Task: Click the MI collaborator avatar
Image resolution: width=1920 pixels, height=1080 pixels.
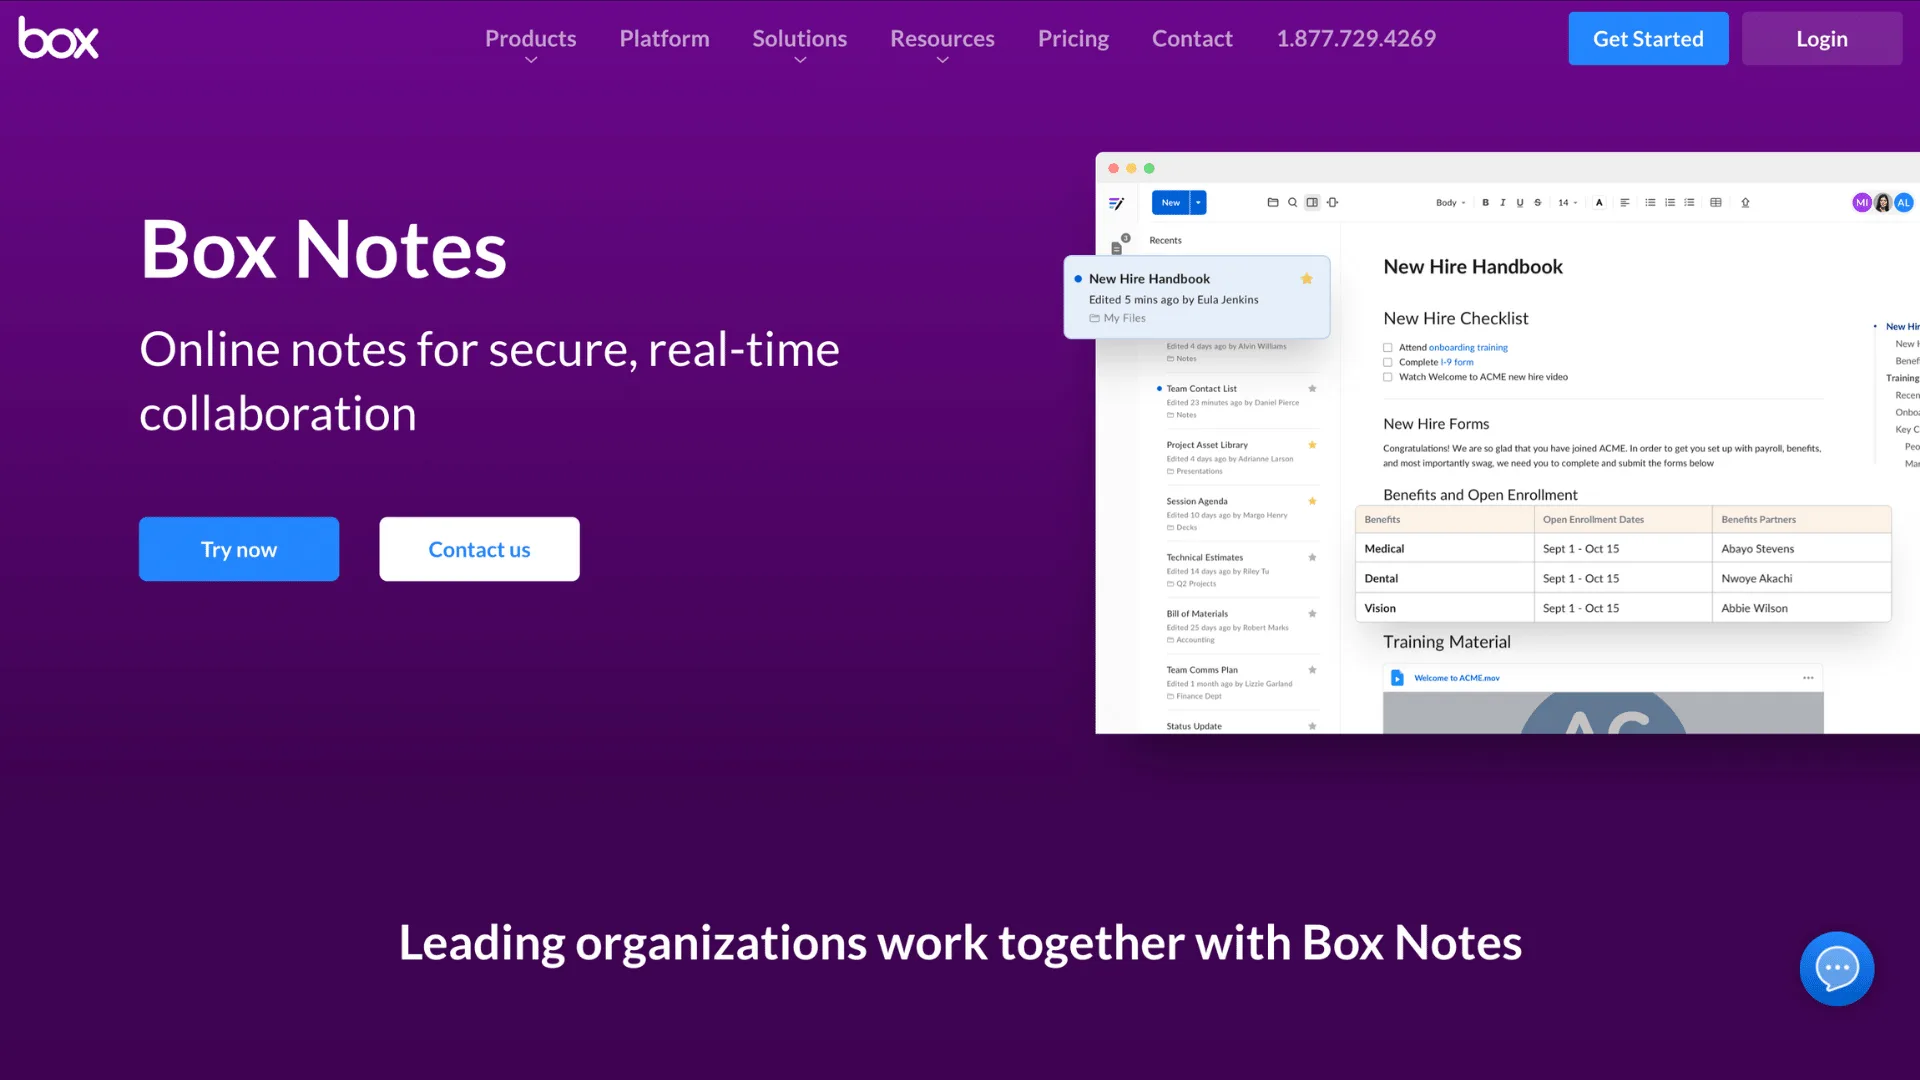Action: tap(1862, 202)
